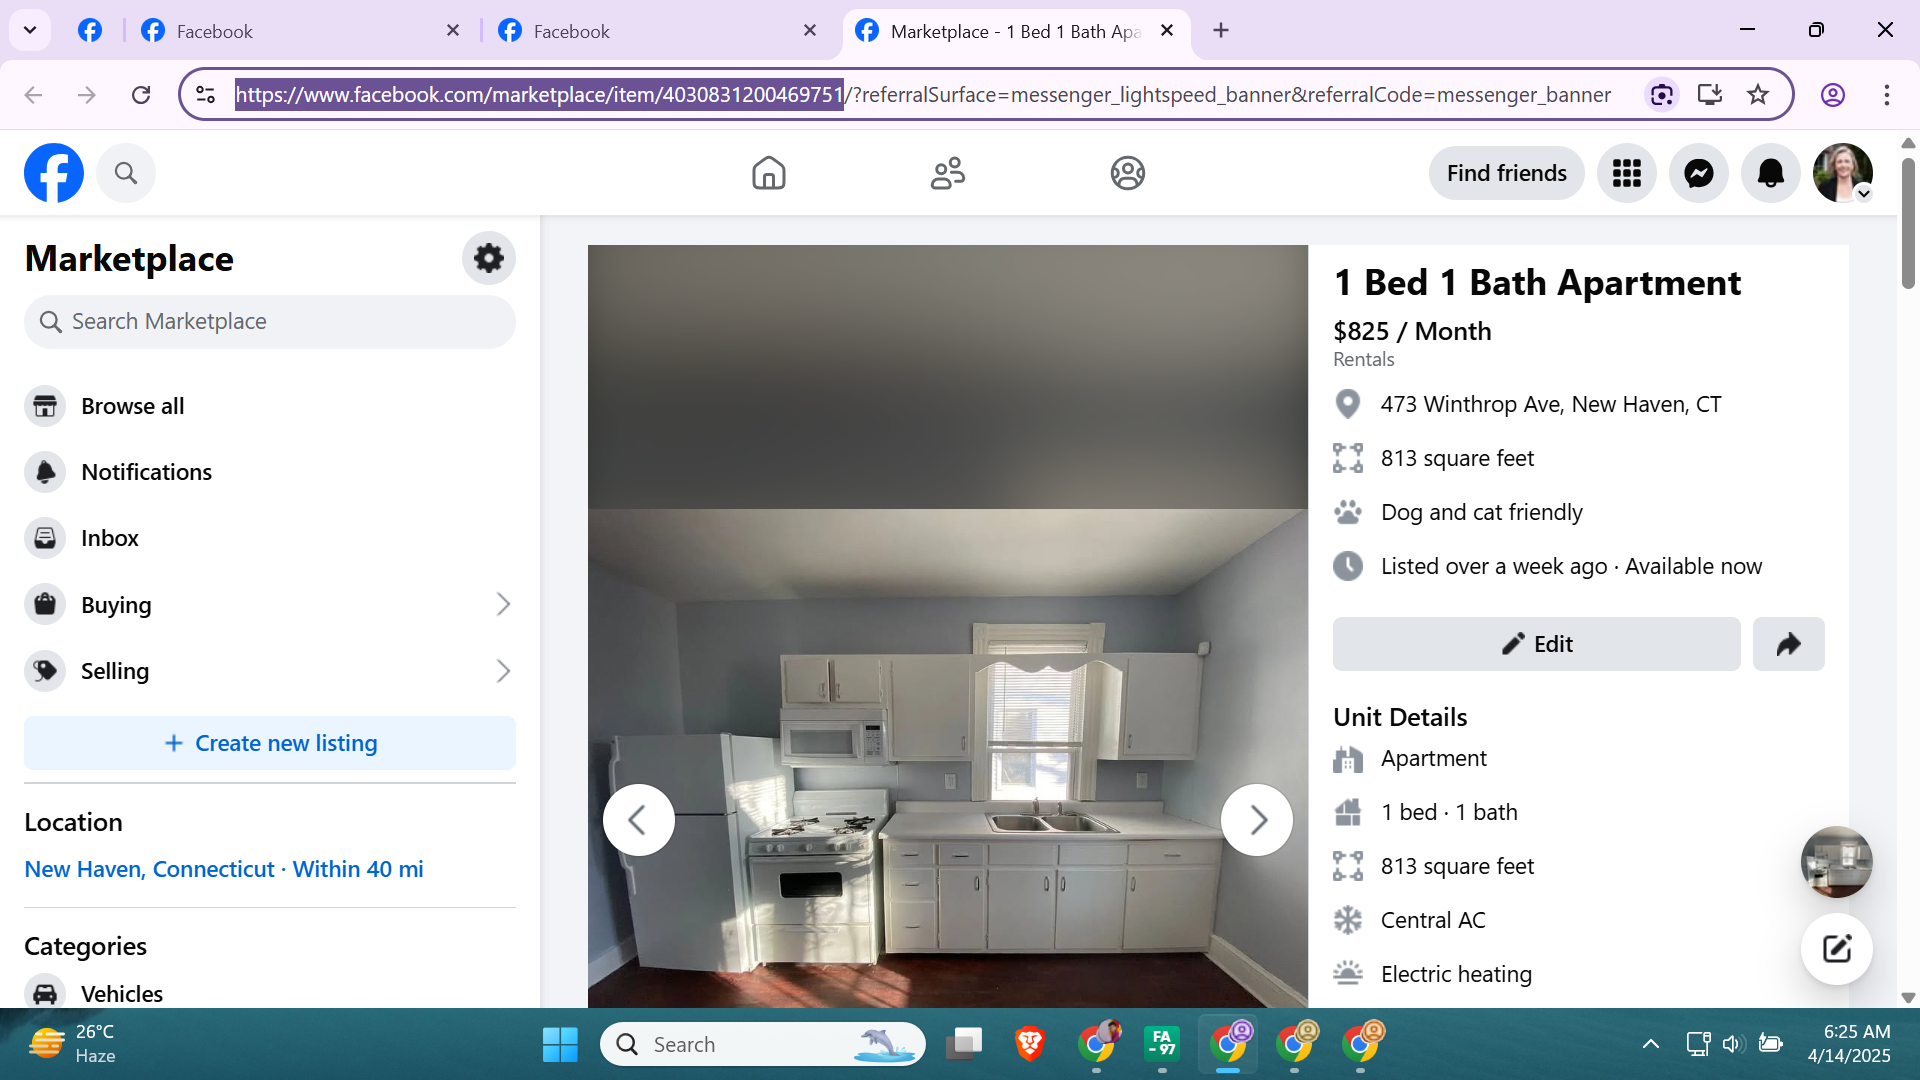Click the share arrow next to Edit

[1788, 644]
